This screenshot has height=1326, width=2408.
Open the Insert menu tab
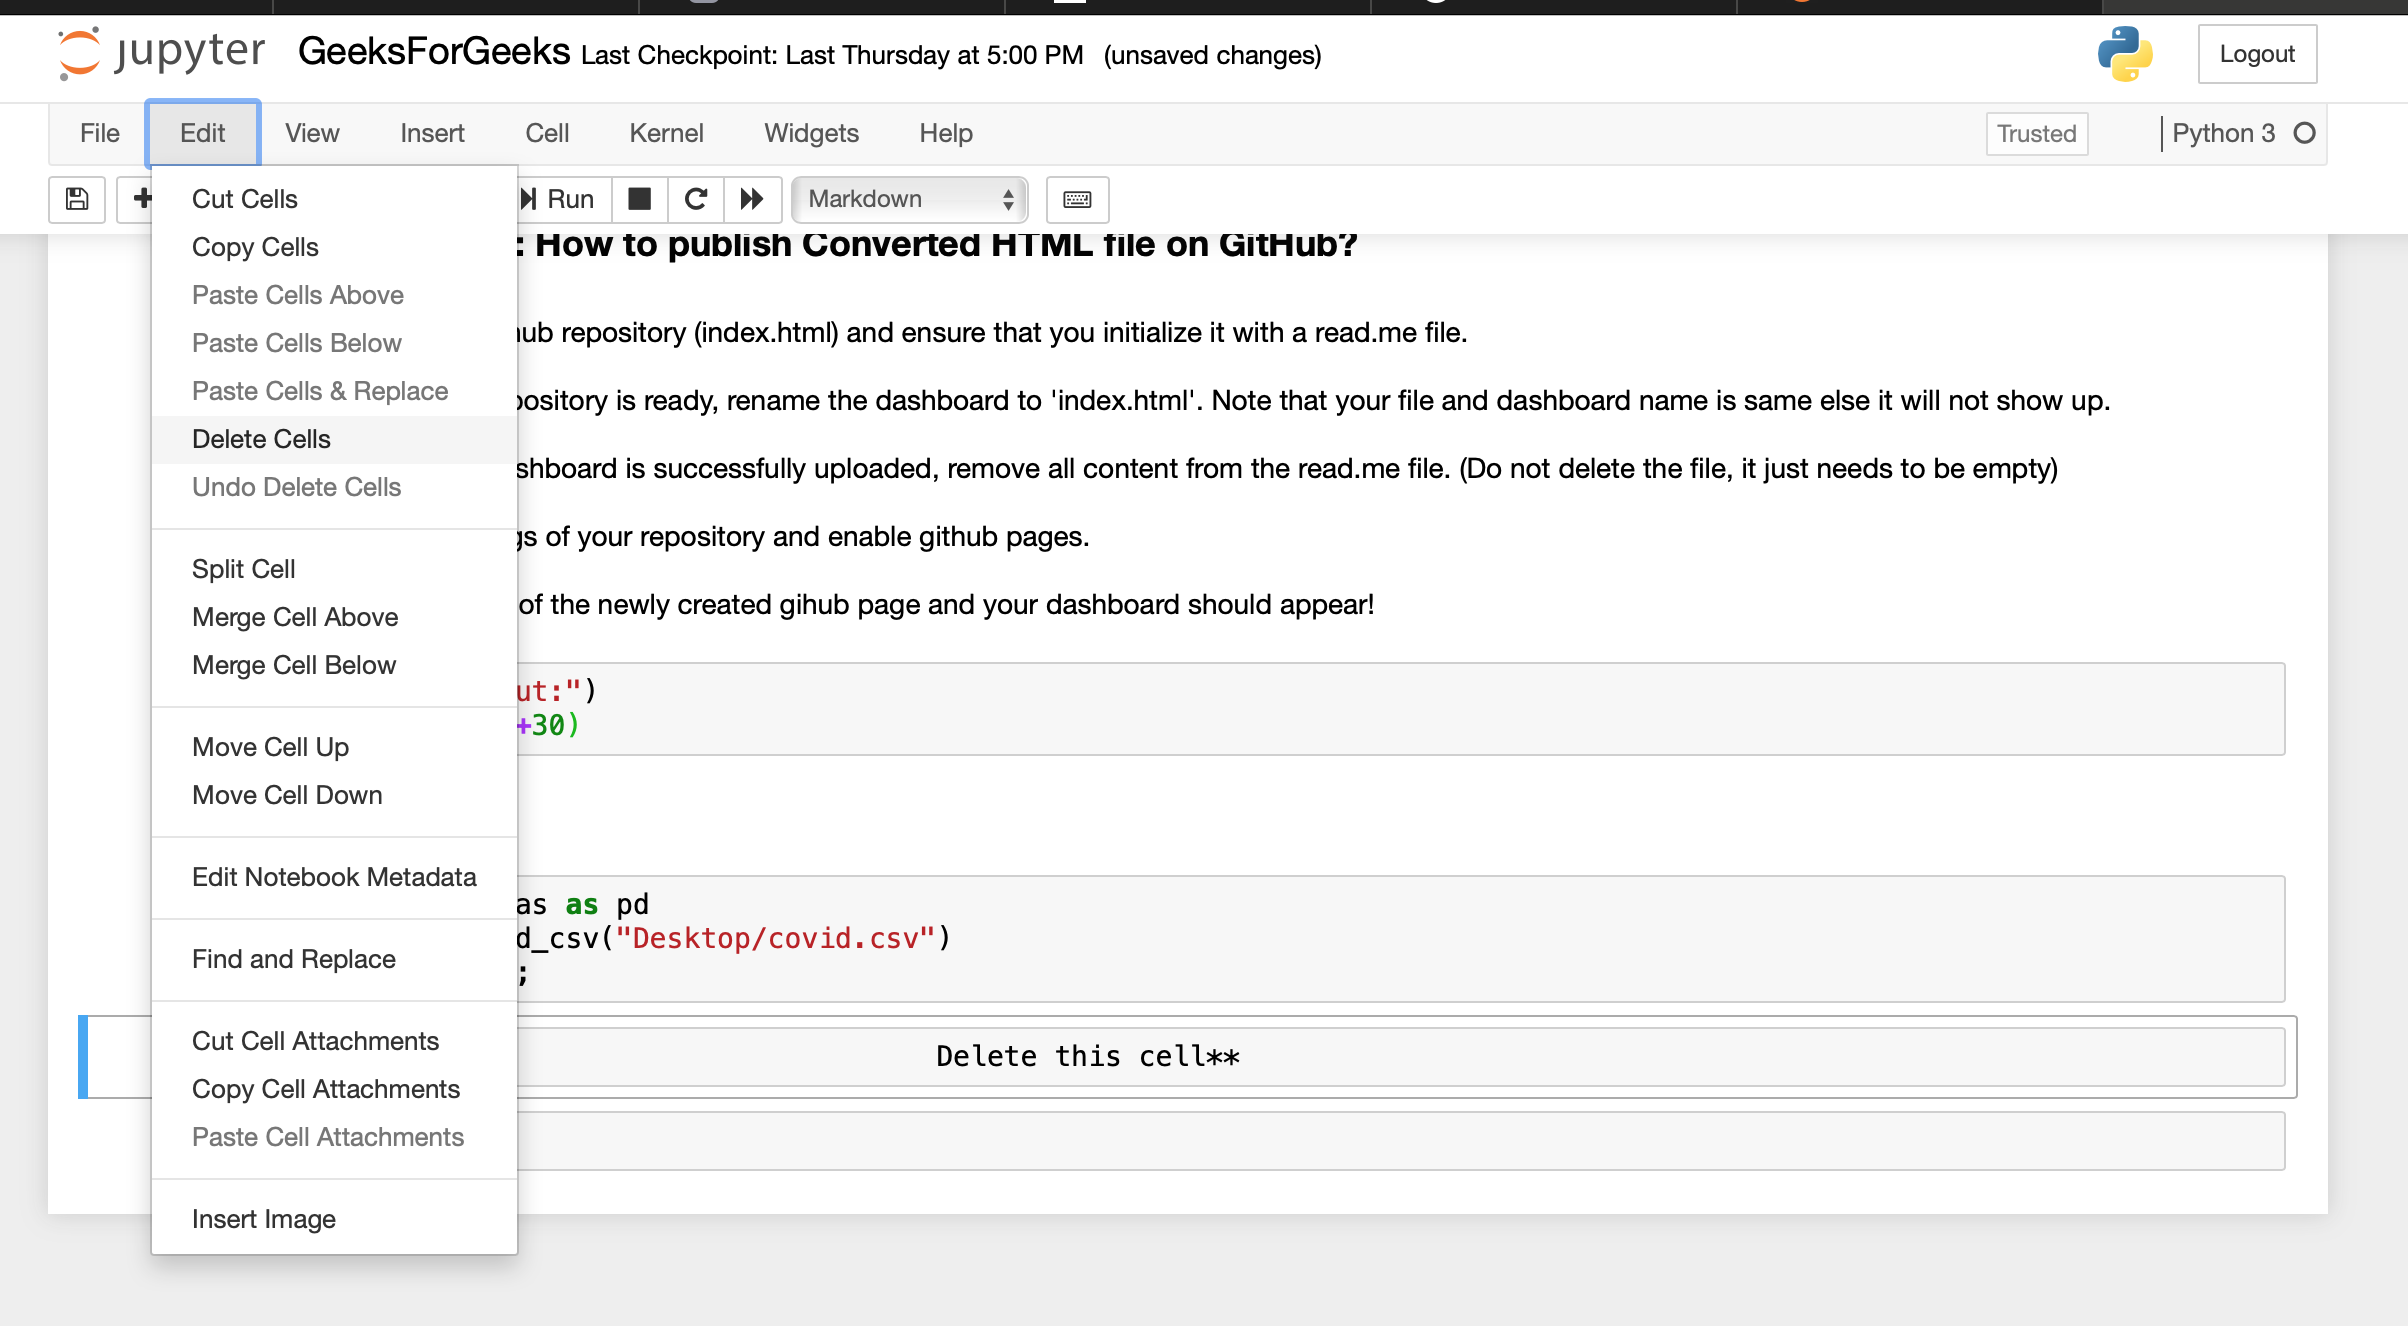431,132
